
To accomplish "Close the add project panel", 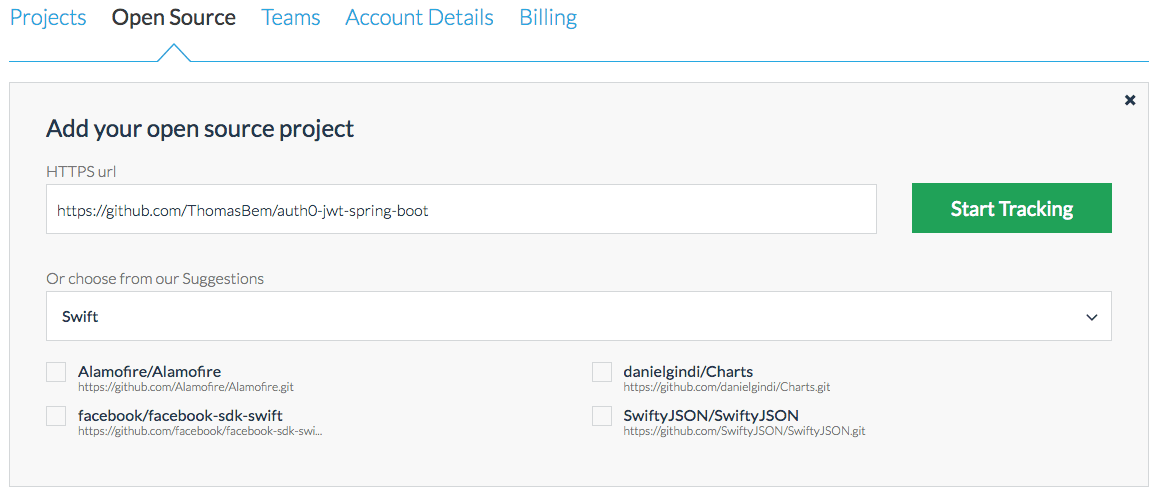I will tap(1130, 100).
